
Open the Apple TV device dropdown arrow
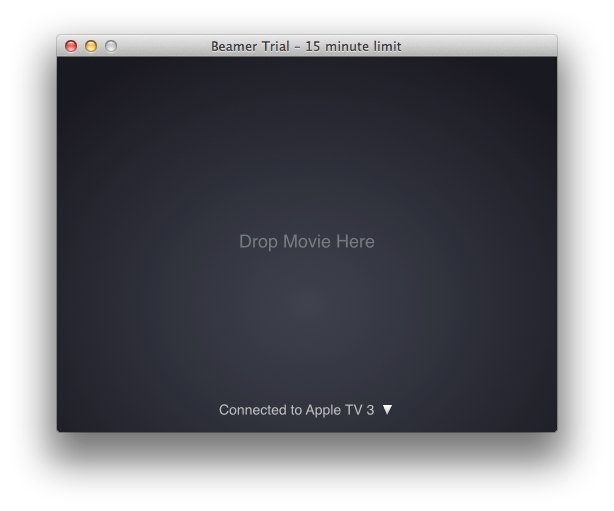coord(387,410)
